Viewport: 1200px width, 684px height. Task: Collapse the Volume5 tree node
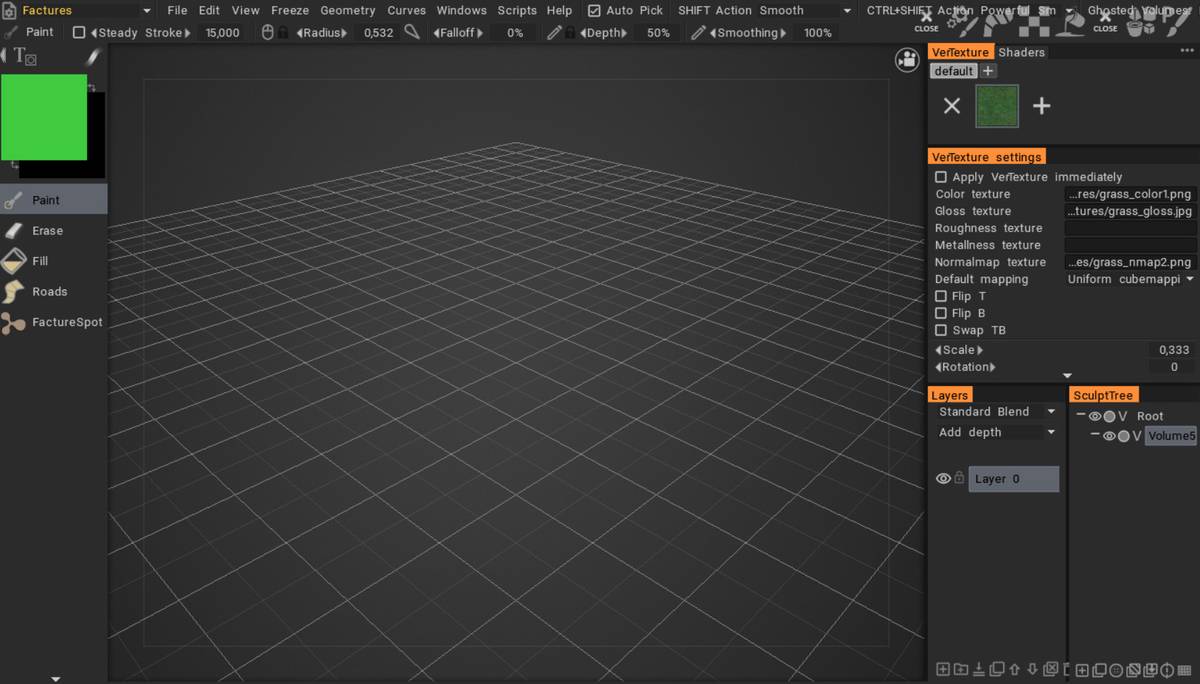[x=1095, y=435]
